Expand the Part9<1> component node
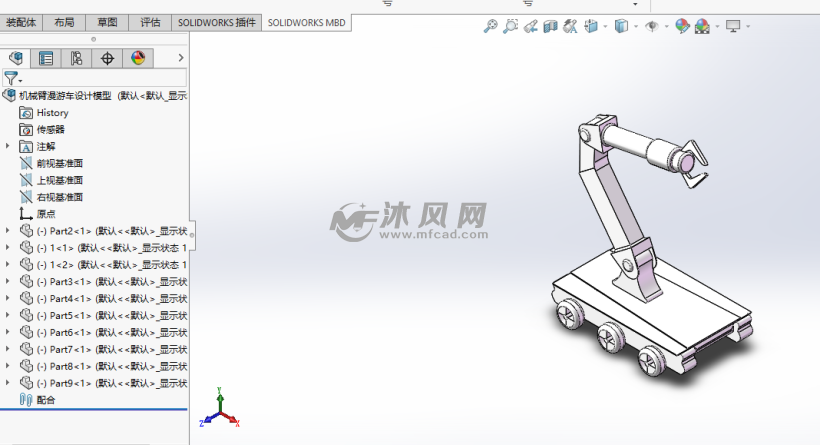820x445 pixels. (8, 383)
